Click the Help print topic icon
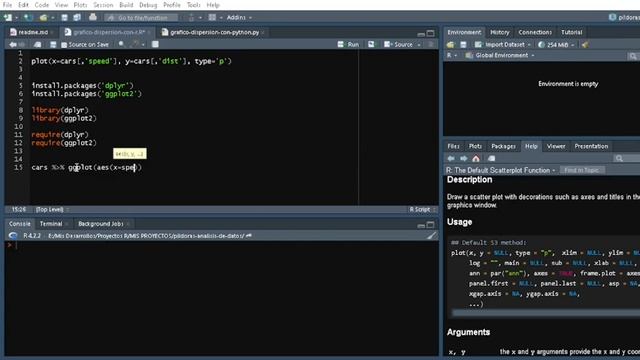640x360 pixels. tap(491, 158)
